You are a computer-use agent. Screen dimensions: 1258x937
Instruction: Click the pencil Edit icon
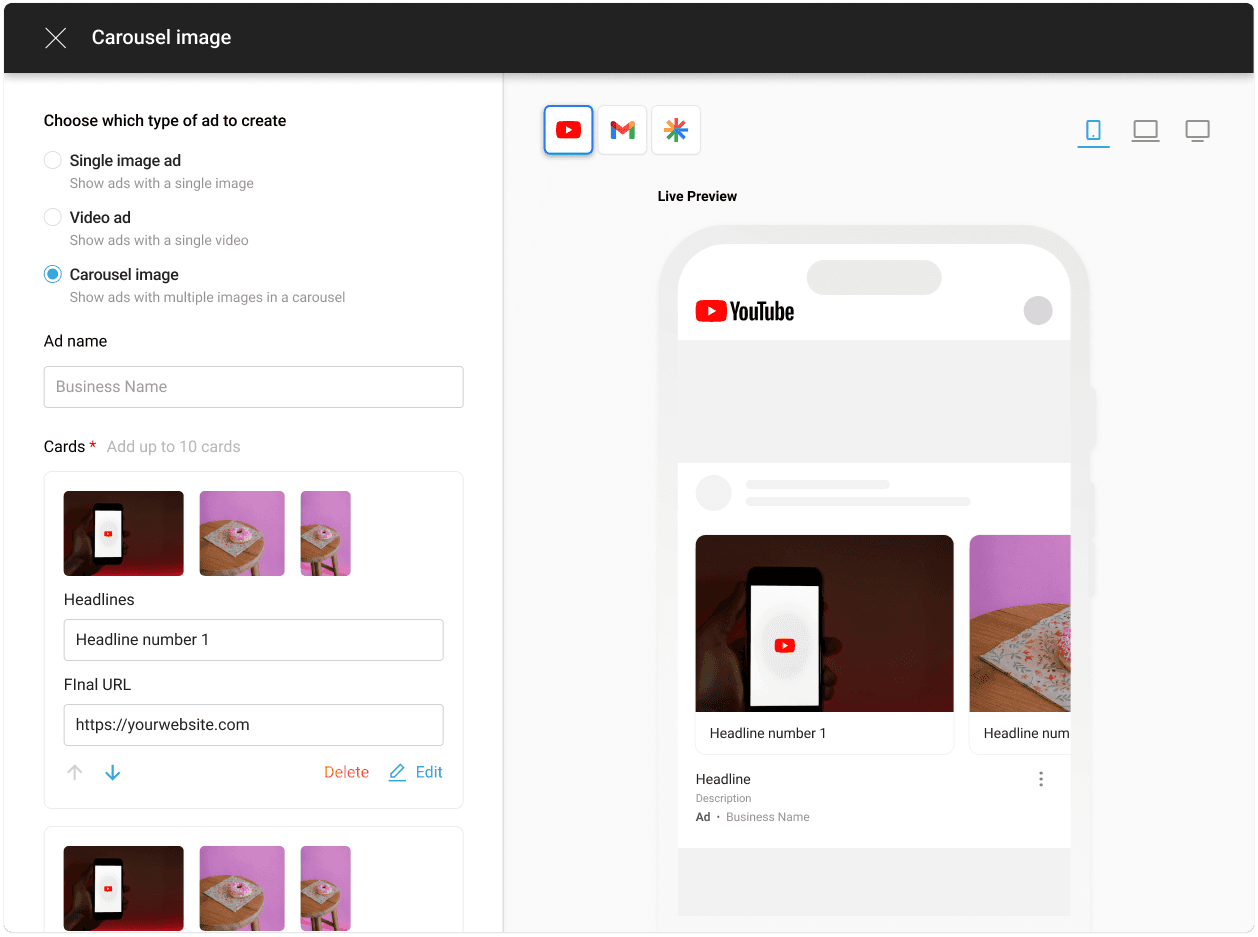tap(397, 772)
